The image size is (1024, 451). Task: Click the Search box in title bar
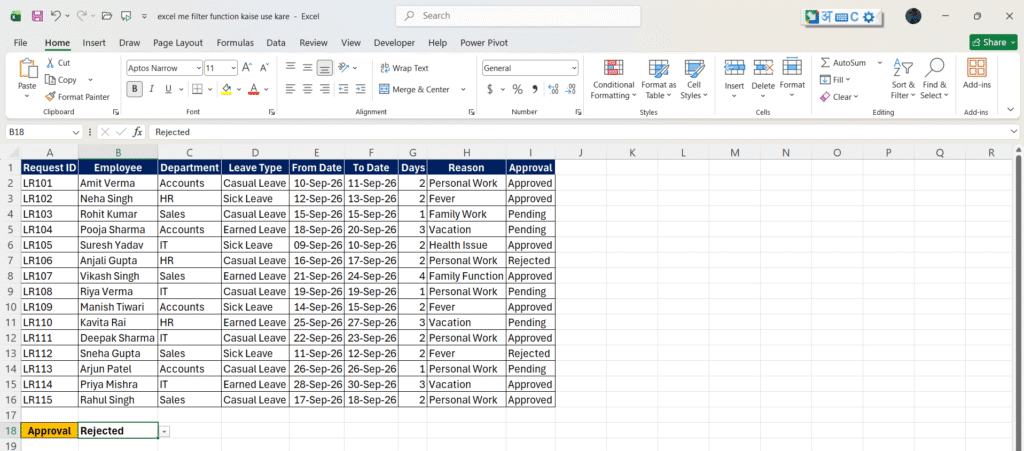518,16
